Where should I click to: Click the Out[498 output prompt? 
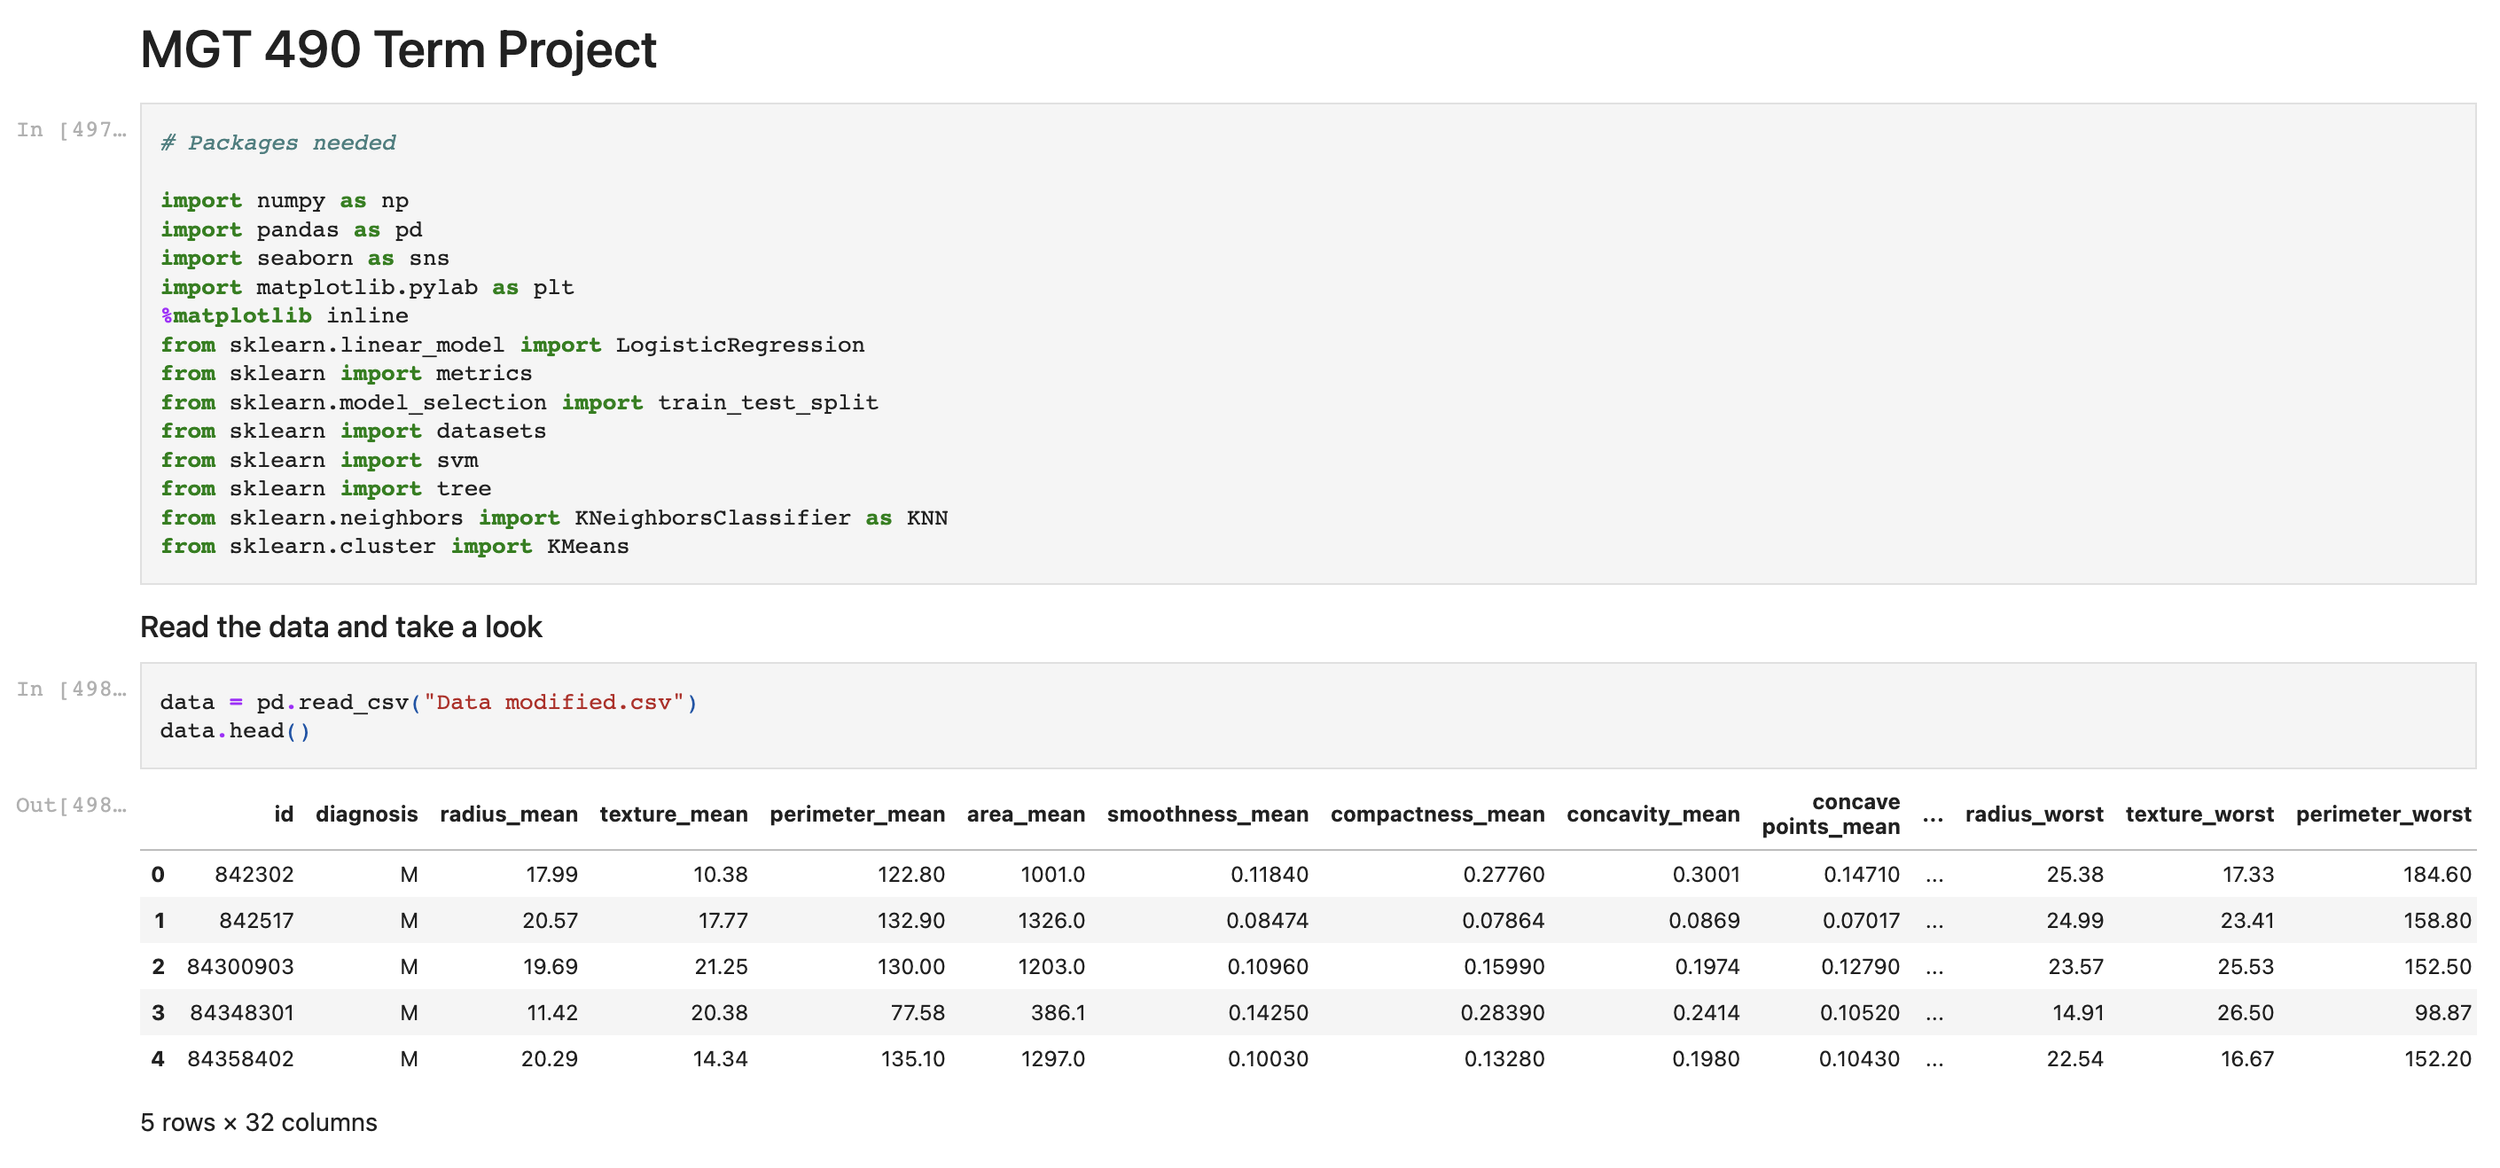(x=71, y=805)
